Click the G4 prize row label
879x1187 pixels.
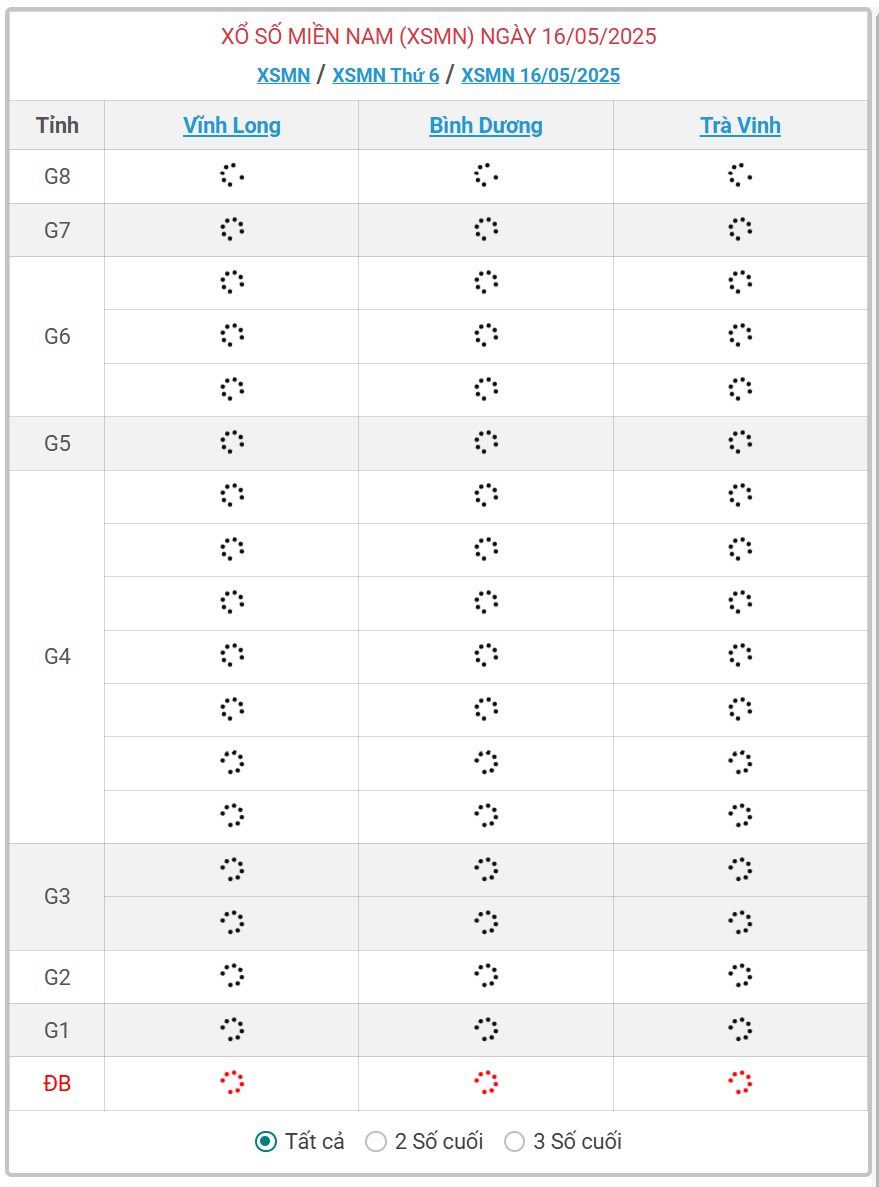point(57,657)
